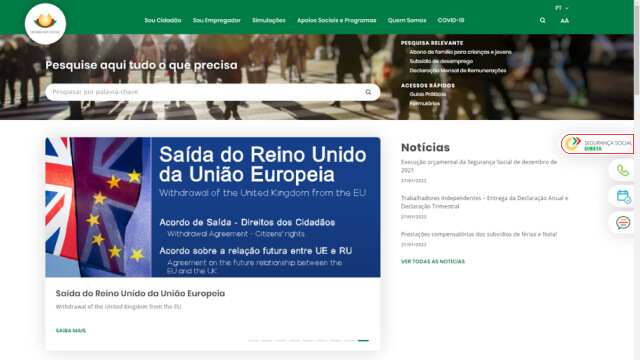Open the Sou Cidadão menu

click(163, 20)
